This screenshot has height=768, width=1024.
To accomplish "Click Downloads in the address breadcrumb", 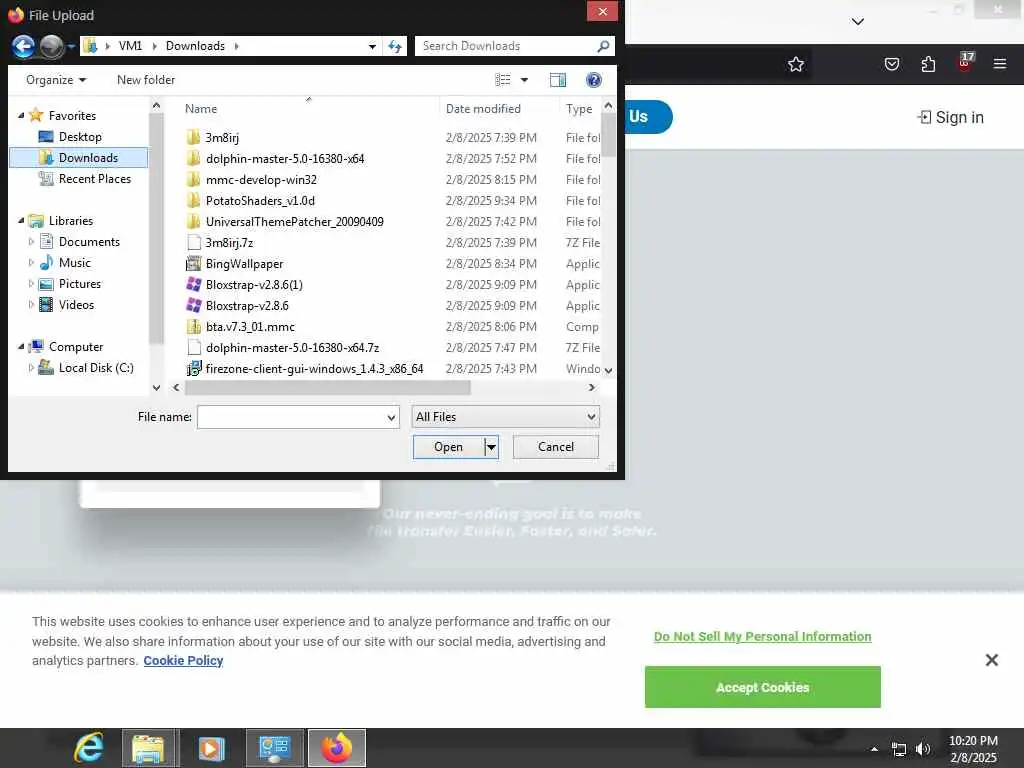I will coord(195,46).
